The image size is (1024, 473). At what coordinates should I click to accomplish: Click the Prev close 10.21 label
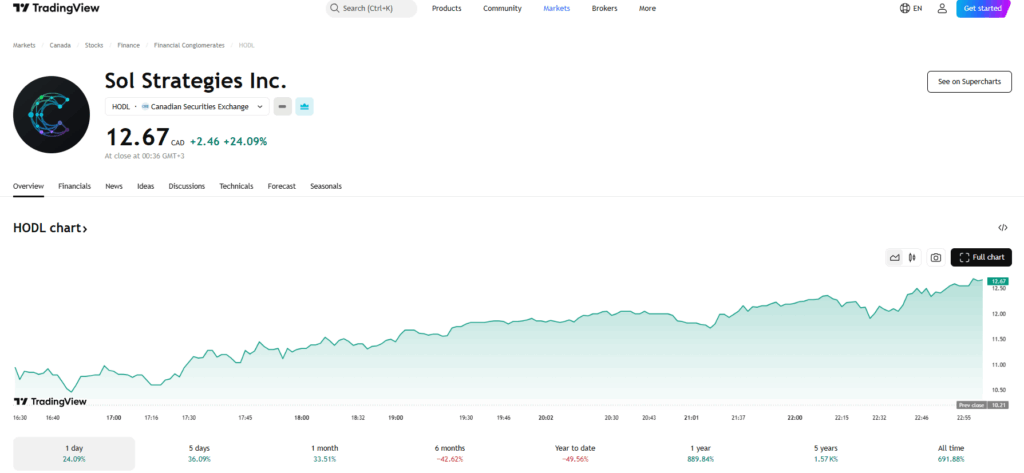[983, 405]
